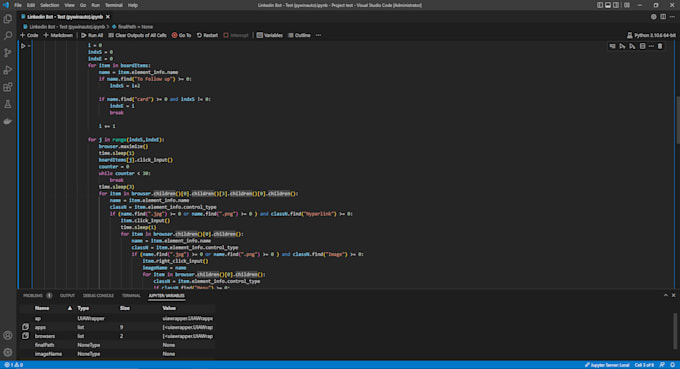Open errors and warnings status indicator

point(13,365)
